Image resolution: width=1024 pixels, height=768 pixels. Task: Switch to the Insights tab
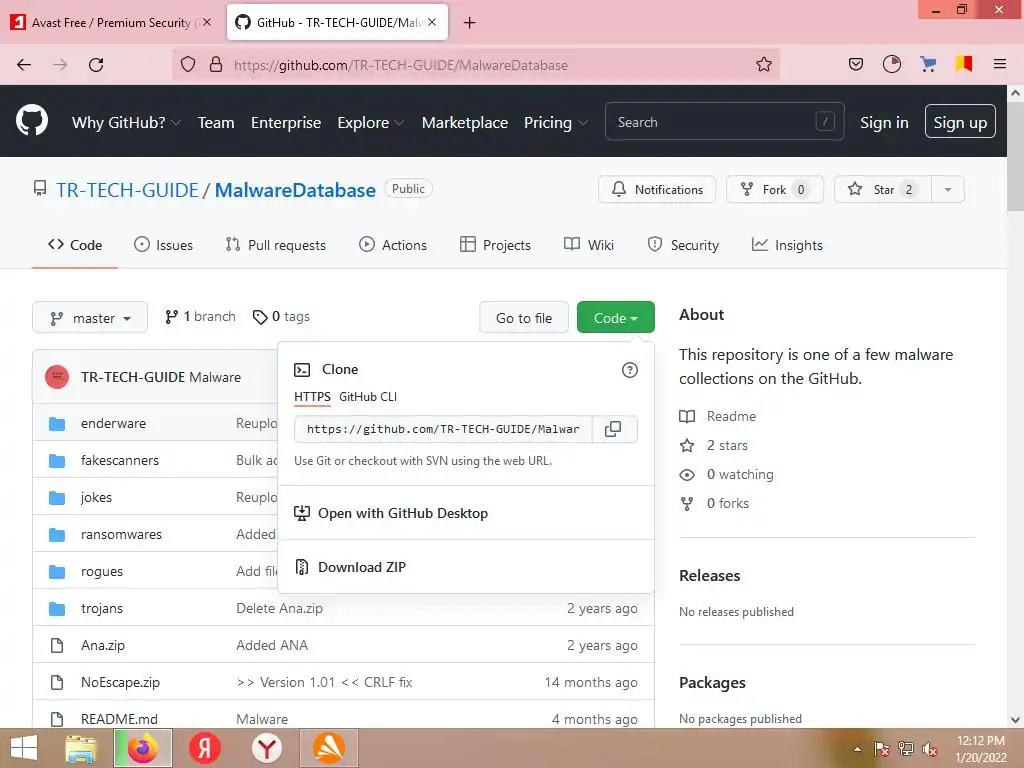(787, 245)
